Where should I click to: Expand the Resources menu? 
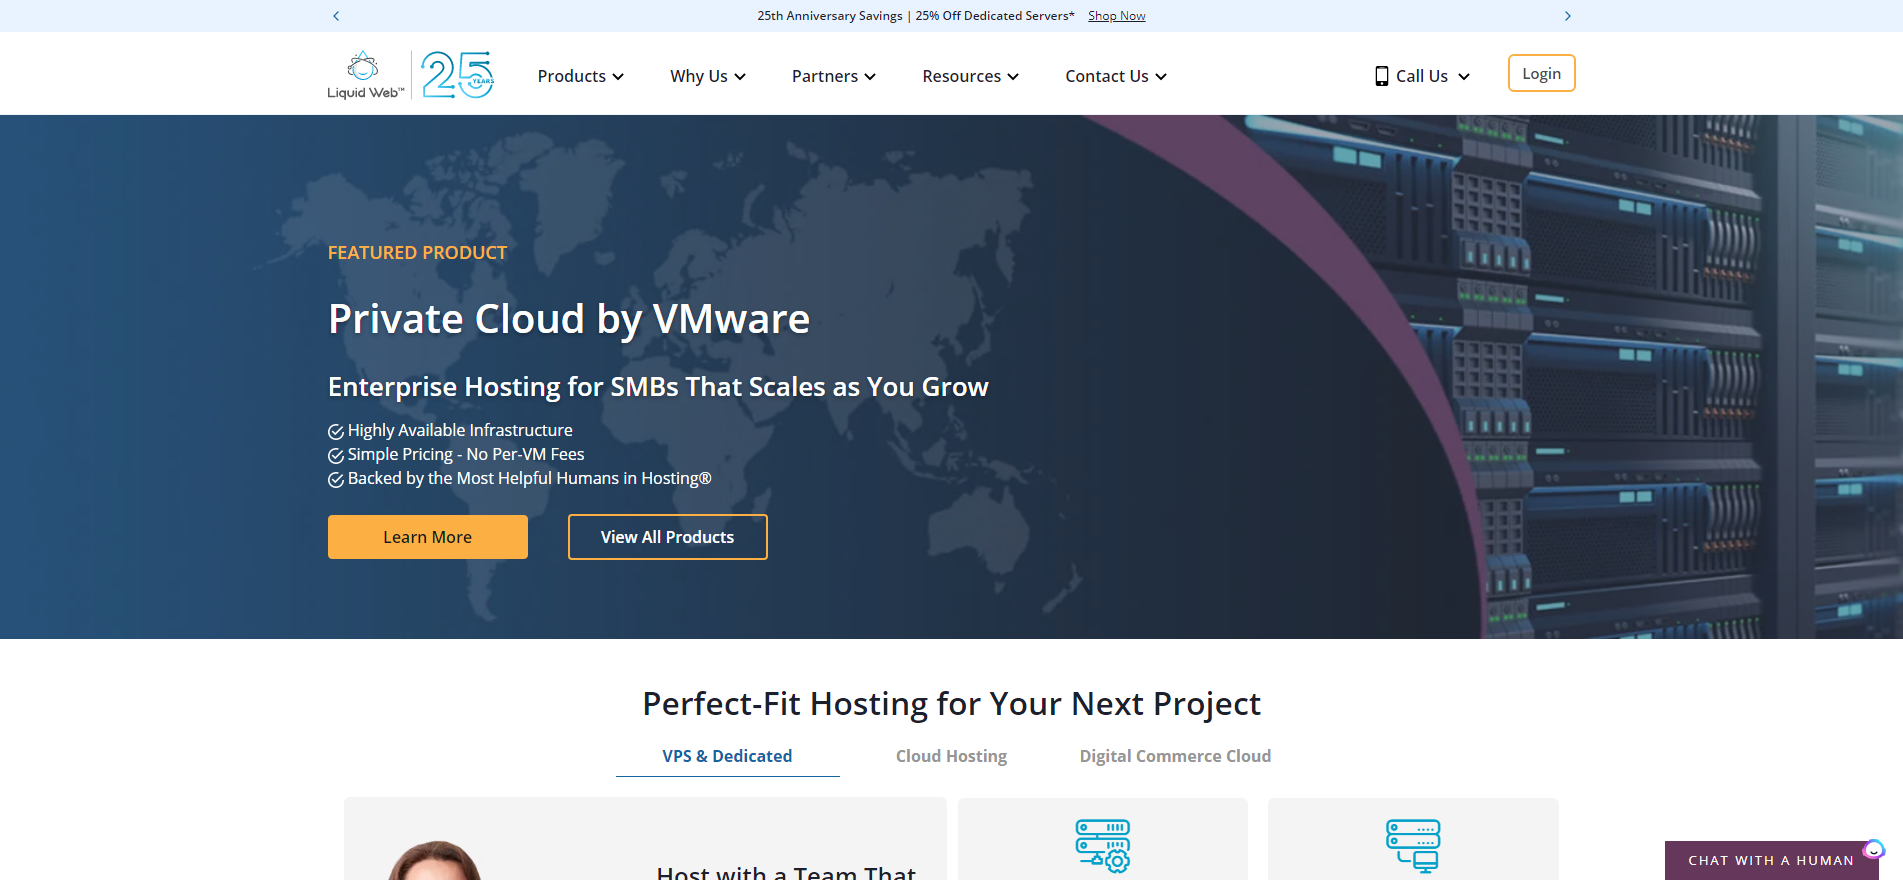point(970,76)
